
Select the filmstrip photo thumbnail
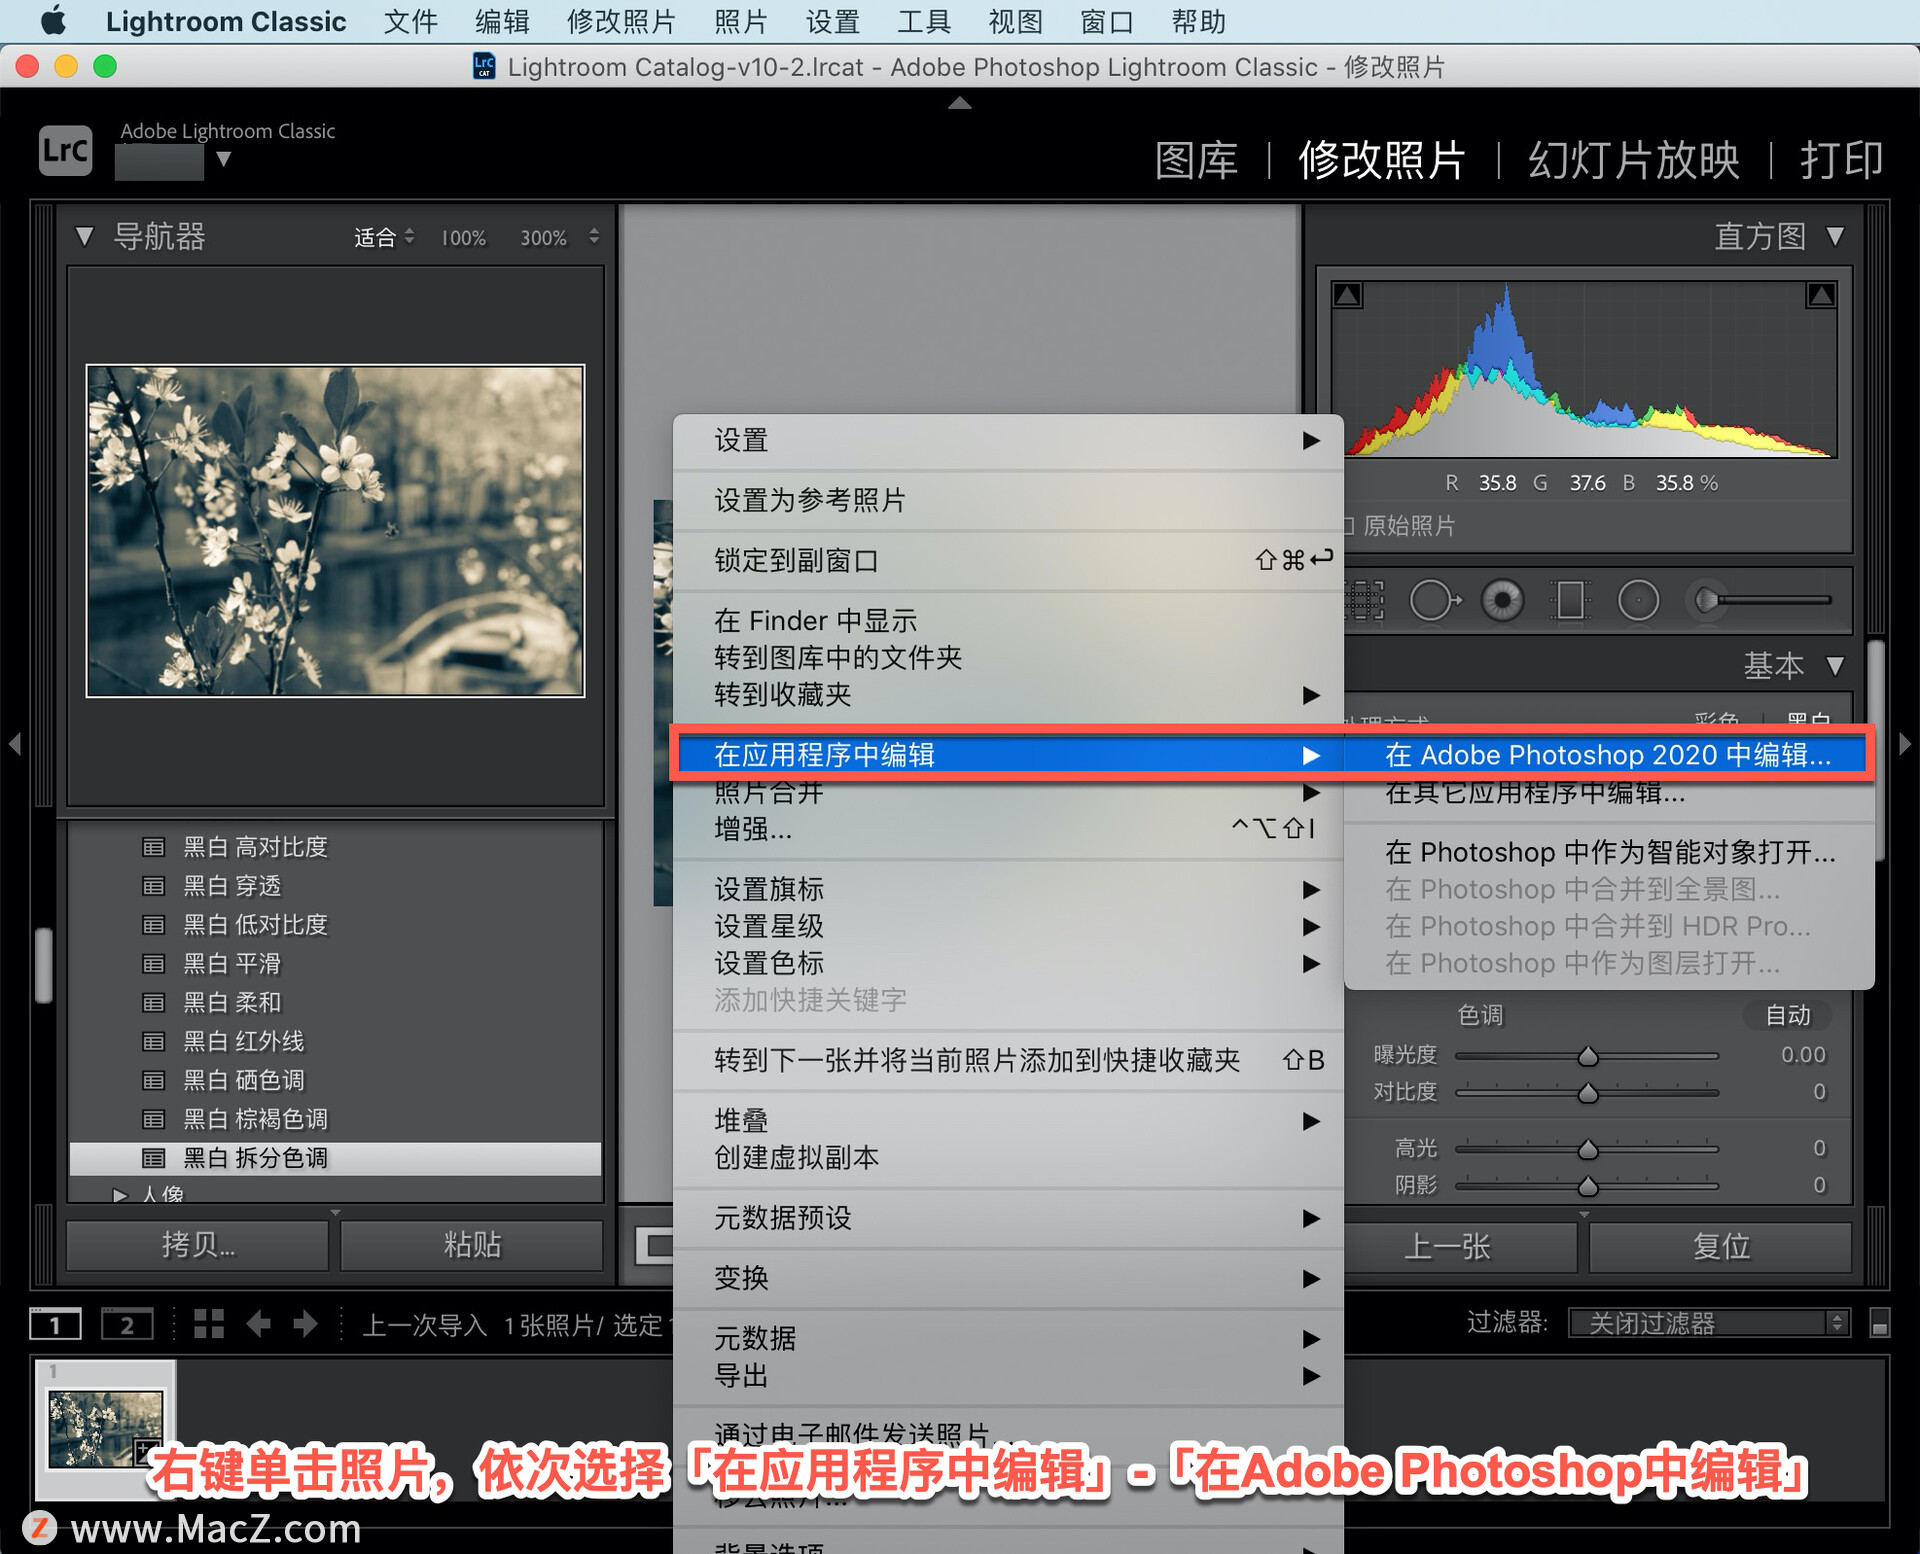[106, 1428]
